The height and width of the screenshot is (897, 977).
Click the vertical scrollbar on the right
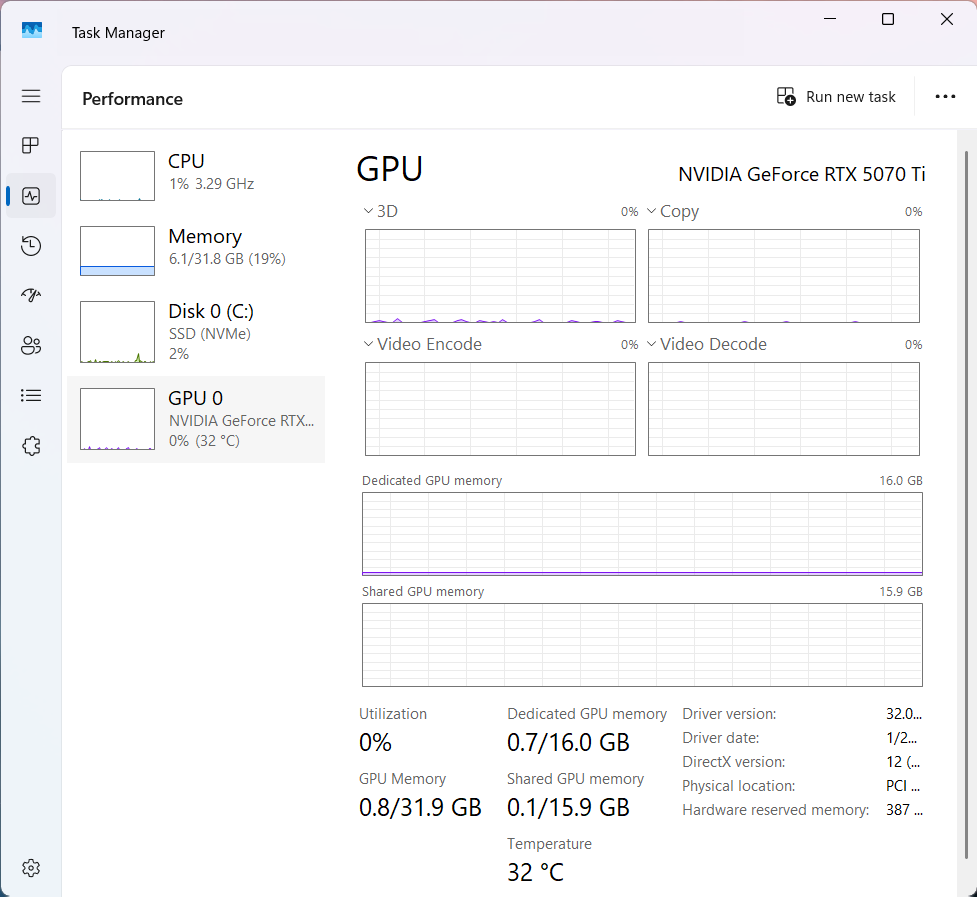tap(966, 505)
